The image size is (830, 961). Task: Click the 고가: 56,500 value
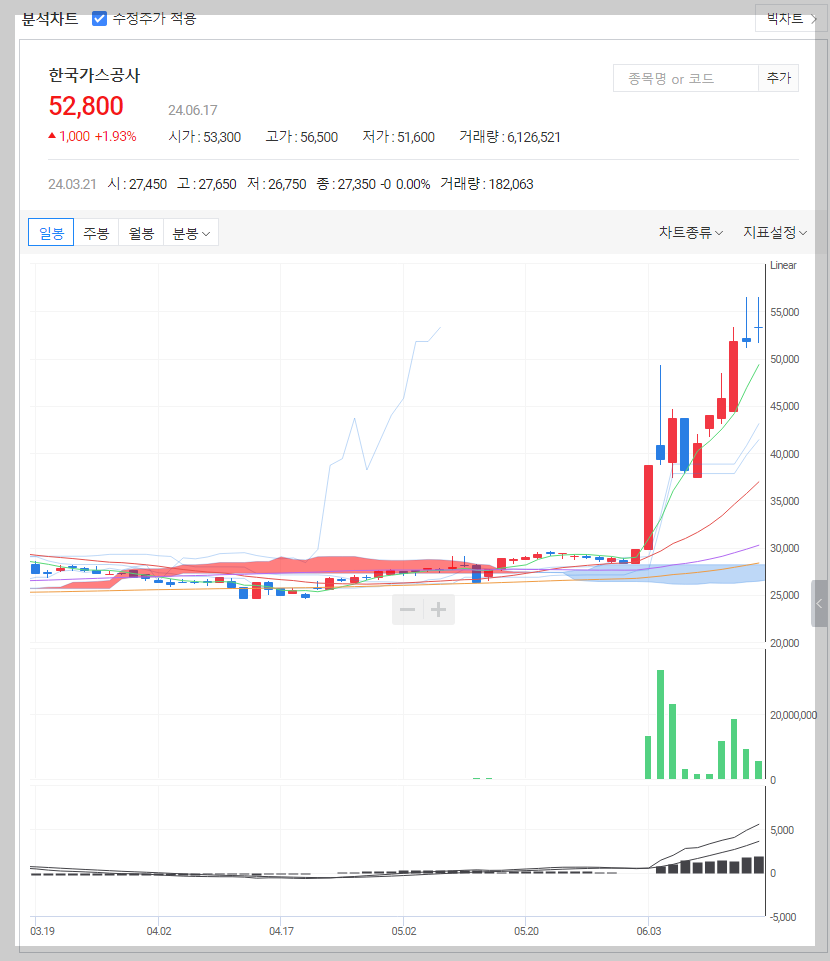[302, 137]
